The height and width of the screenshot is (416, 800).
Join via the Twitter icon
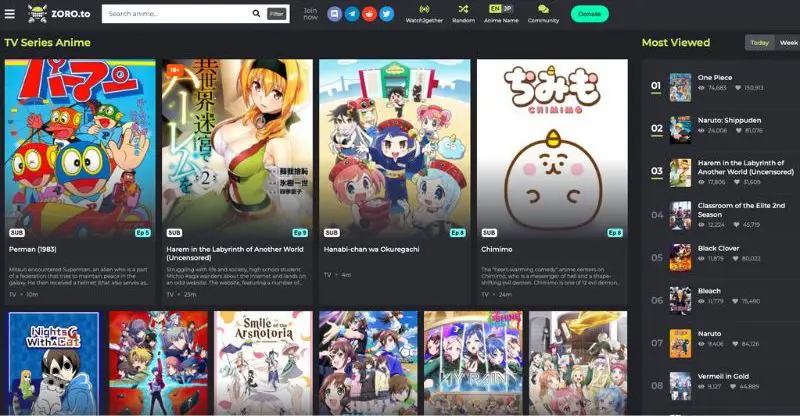[x=387, y=14]
